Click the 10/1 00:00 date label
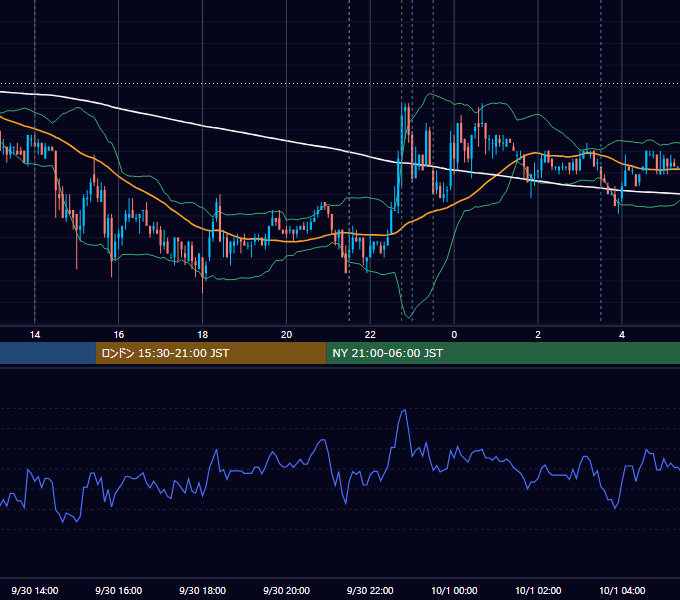Viewport: 680px width, 600px height. click(454, 590)
